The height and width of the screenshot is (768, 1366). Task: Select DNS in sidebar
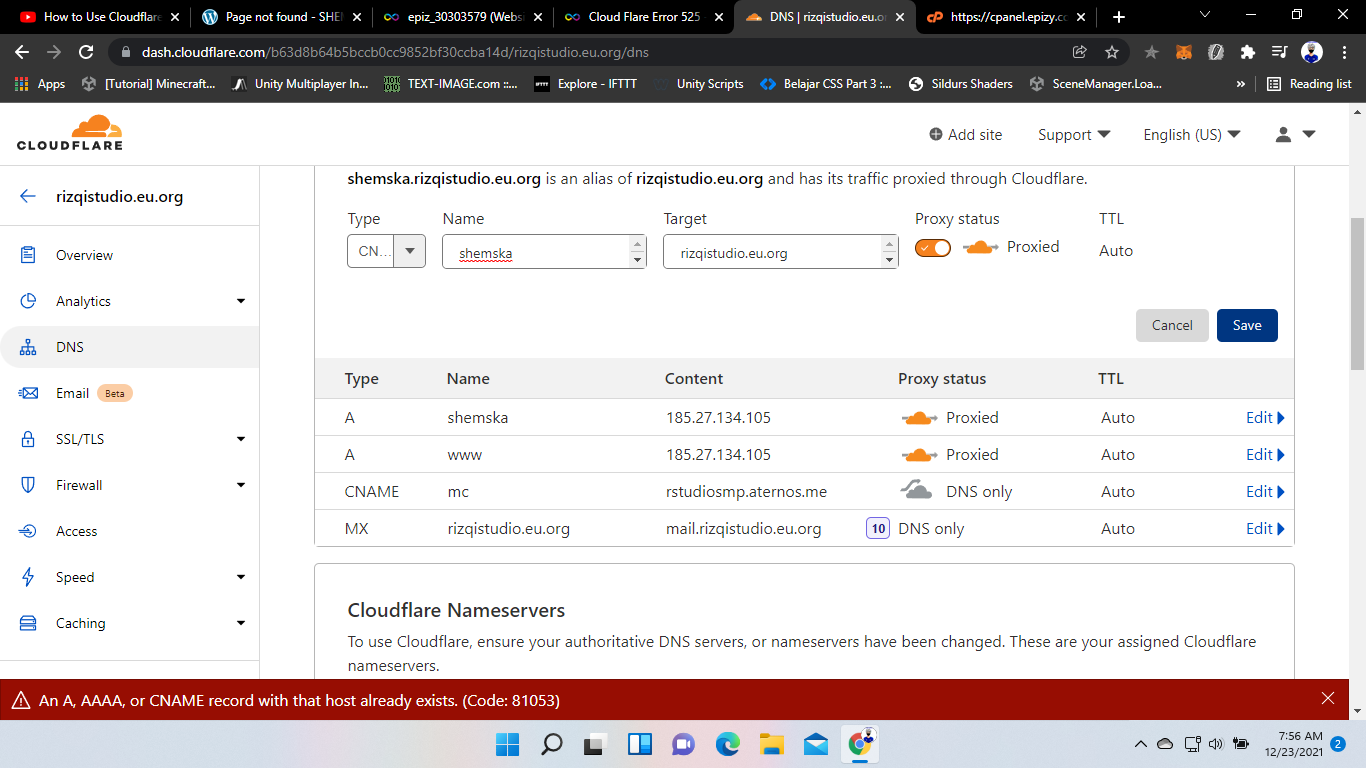(70, 347)
